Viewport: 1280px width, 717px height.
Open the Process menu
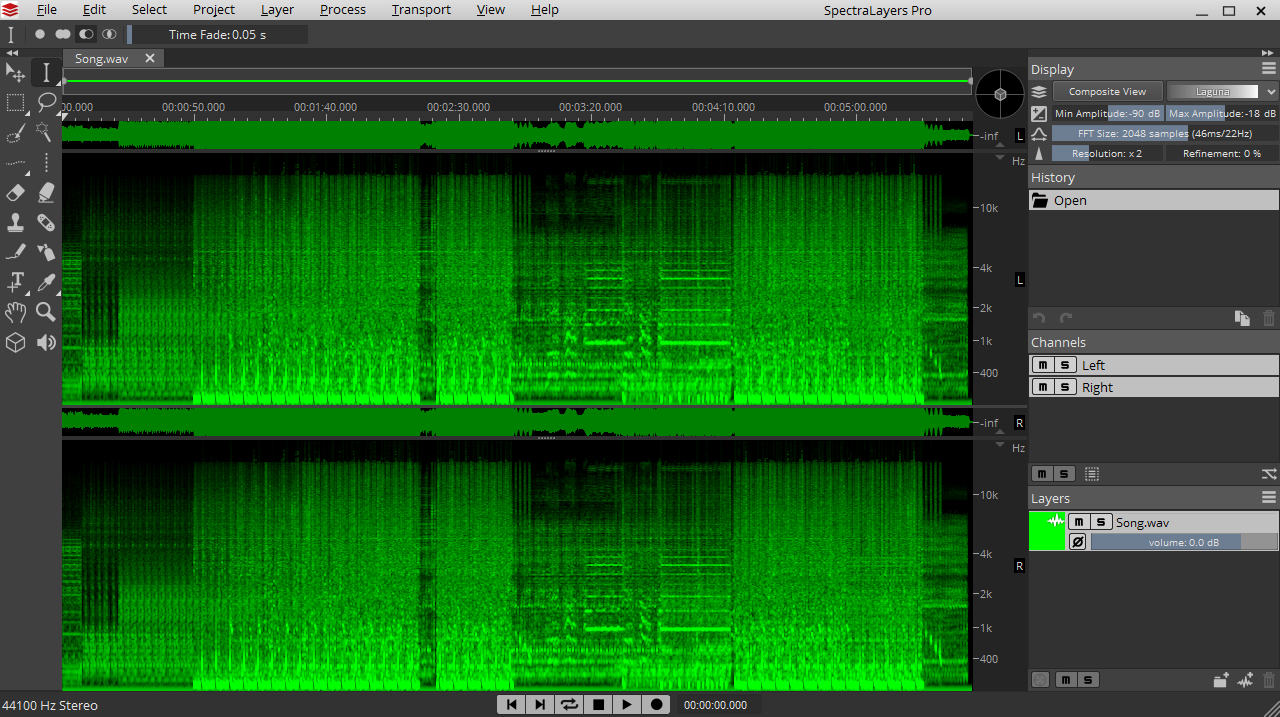click(x=343, y=10)
